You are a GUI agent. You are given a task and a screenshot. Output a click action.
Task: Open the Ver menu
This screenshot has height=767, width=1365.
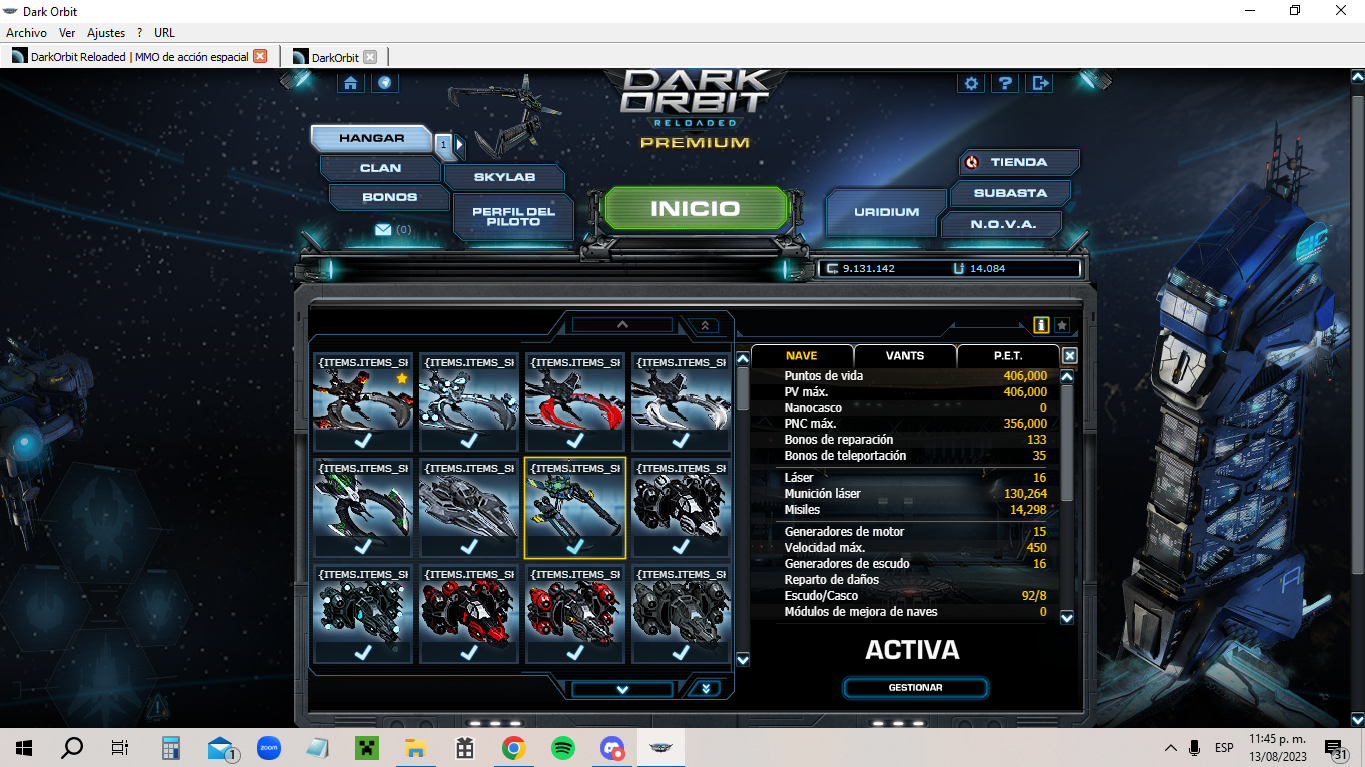[x=67, y=33]
